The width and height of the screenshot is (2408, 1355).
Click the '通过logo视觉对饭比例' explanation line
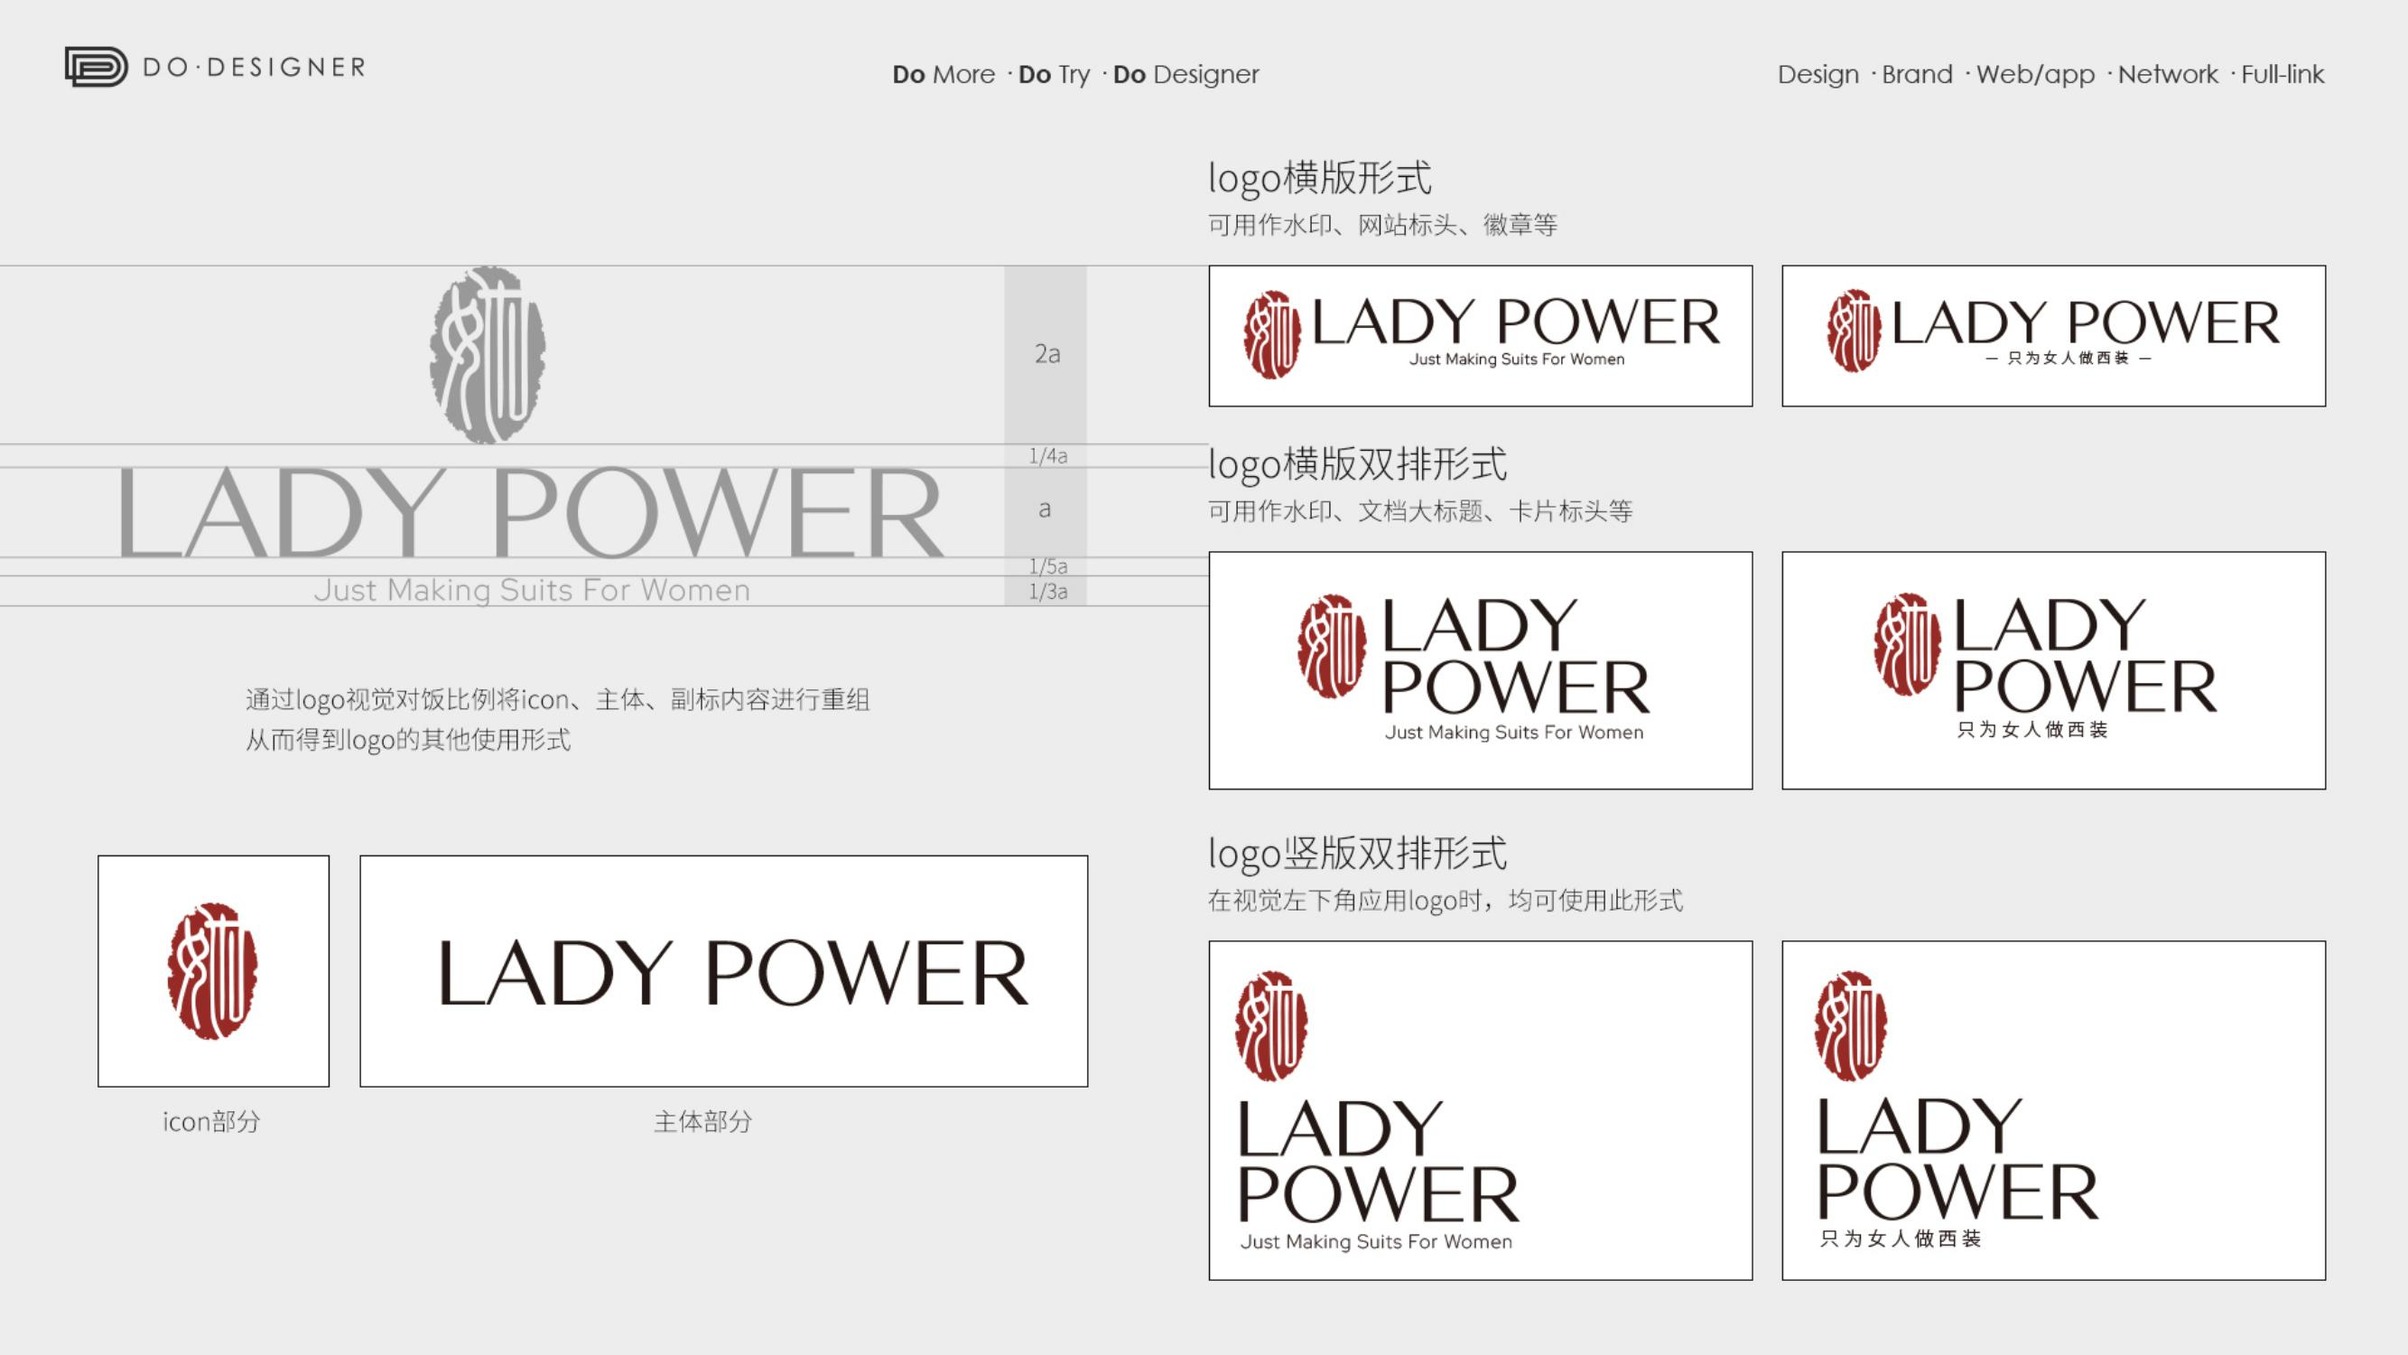coord(557,699)
